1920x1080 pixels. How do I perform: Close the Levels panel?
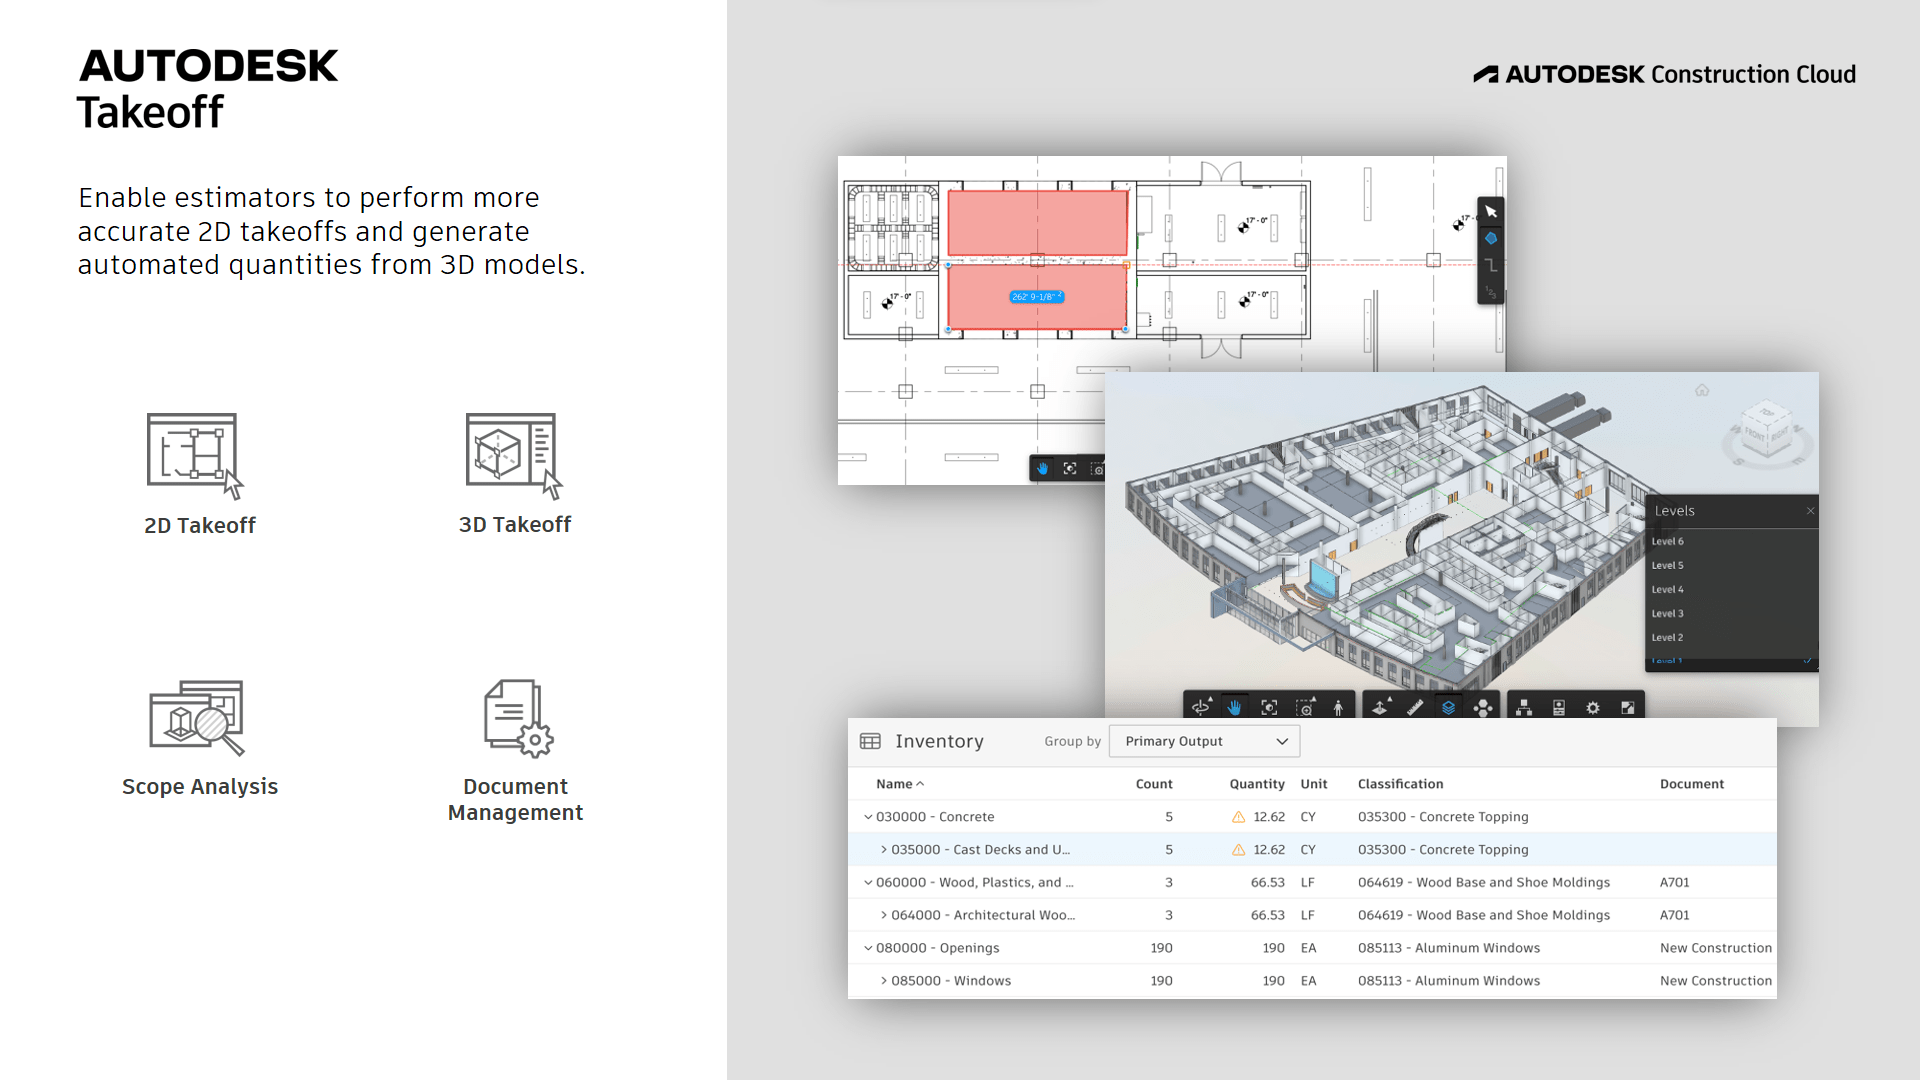click(1810, 511)
